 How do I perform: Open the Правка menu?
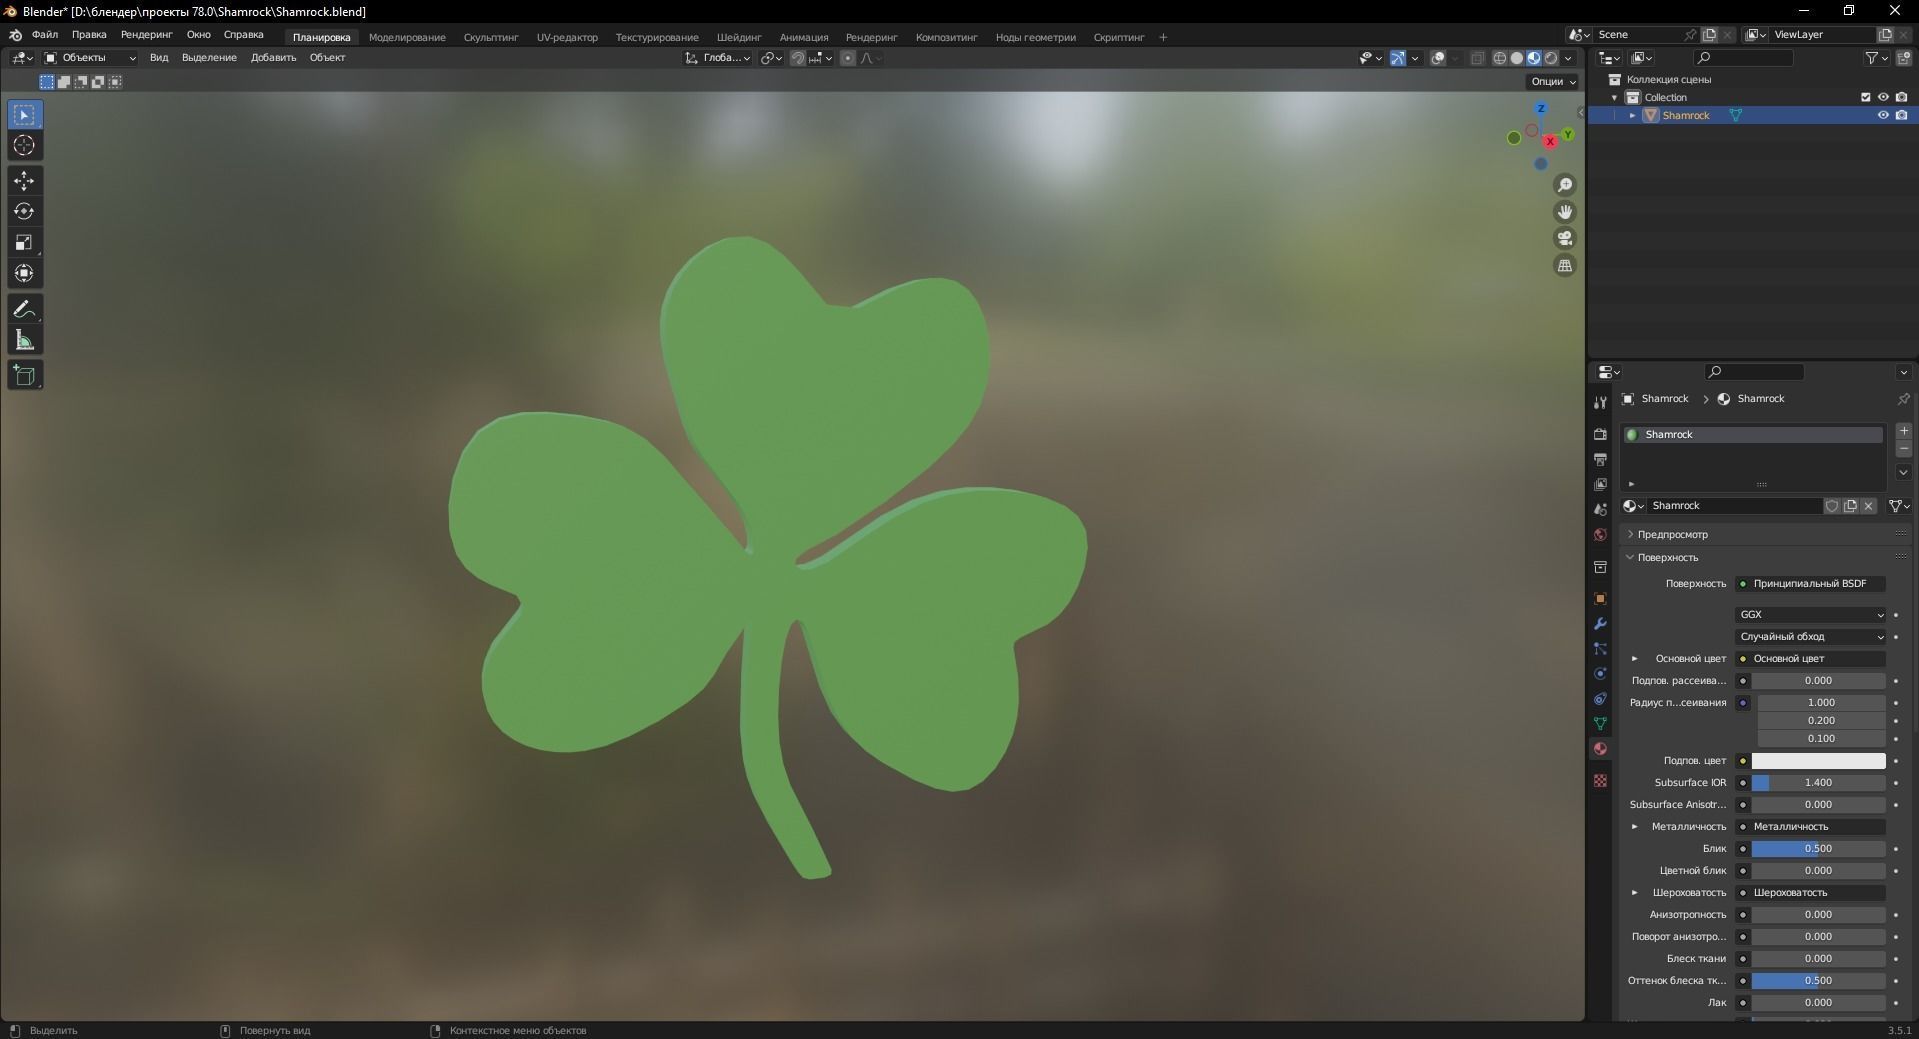[x=89, y=35]
